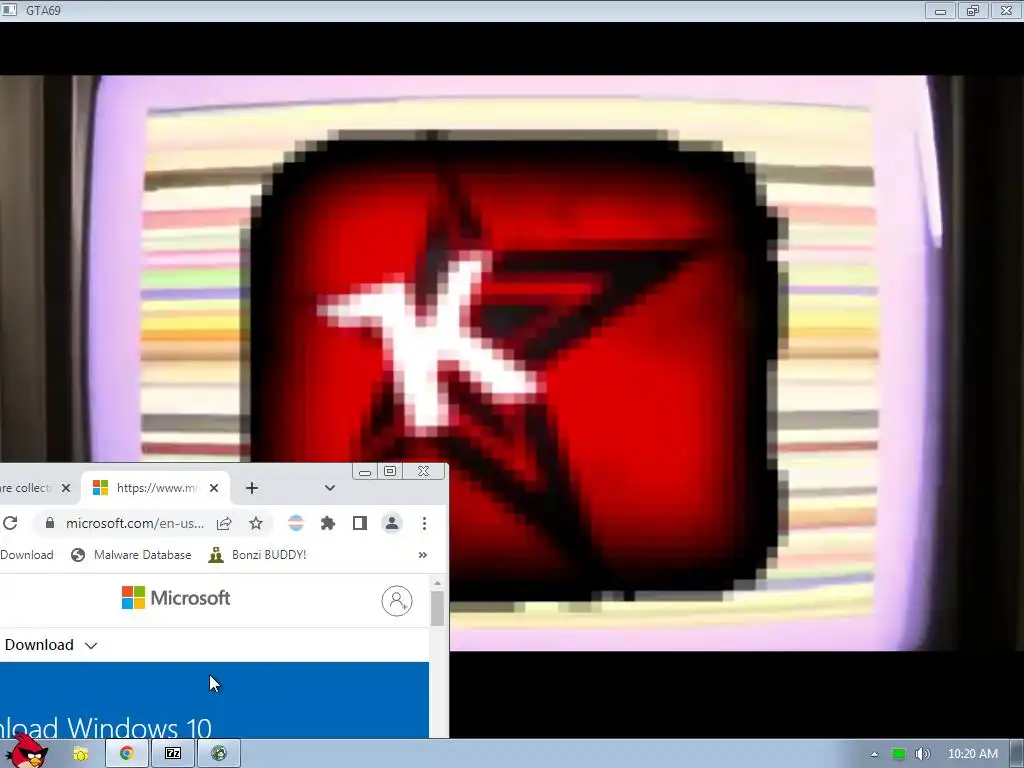
Task: Click the Show desktop strip
Action: pos(1017,754)
